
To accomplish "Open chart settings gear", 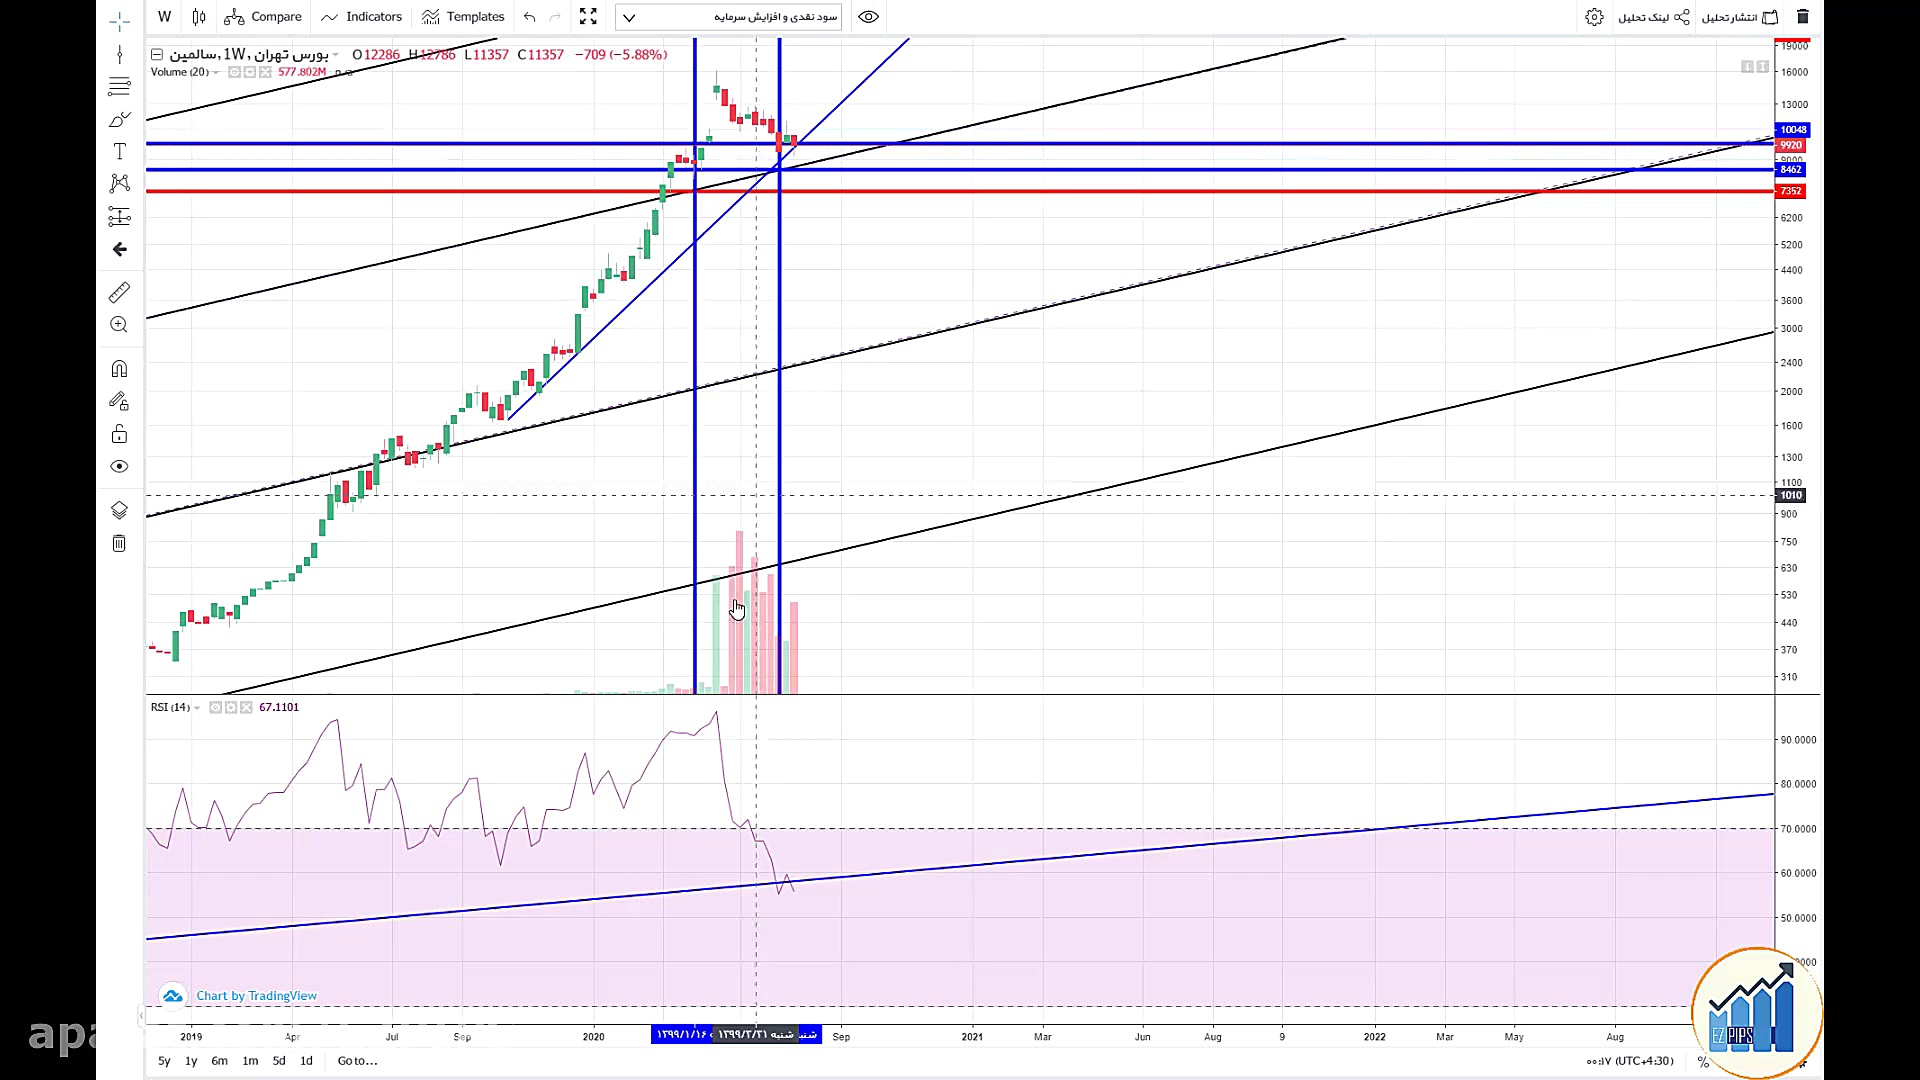I will pyautogui.click(x=1594, y=17).
